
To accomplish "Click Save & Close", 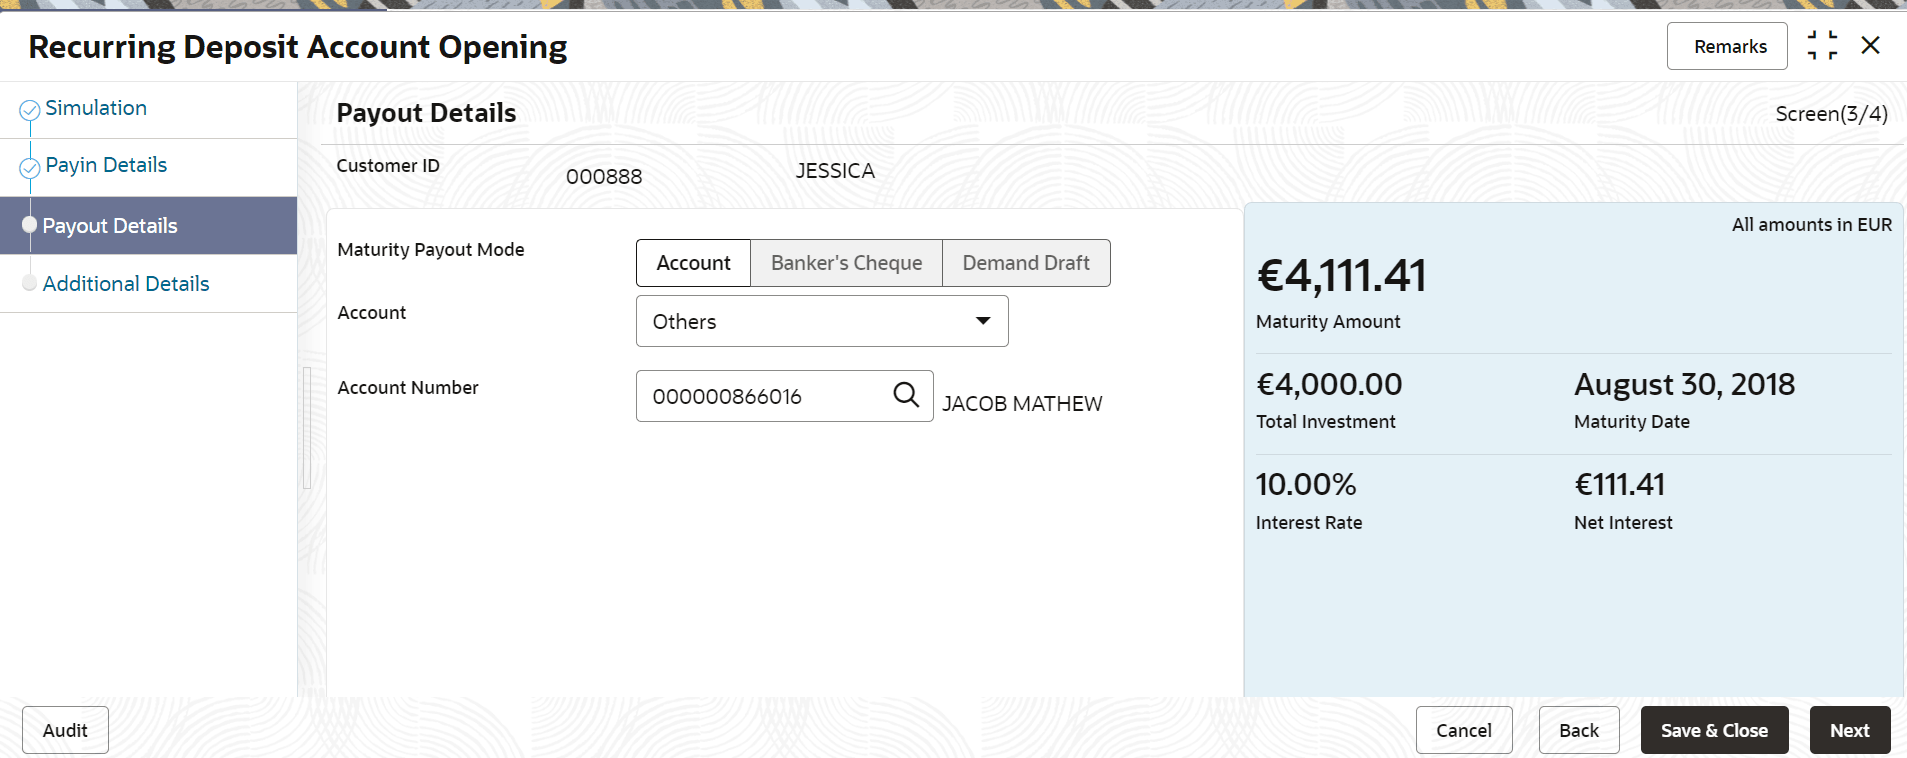I will pos(1714,730).
